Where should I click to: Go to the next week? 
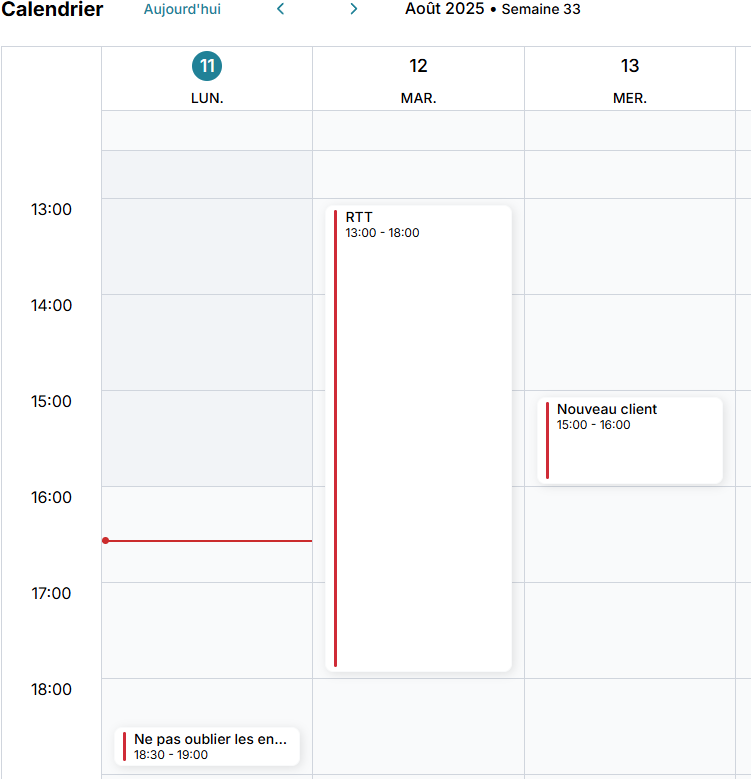[x=353, y=9]
